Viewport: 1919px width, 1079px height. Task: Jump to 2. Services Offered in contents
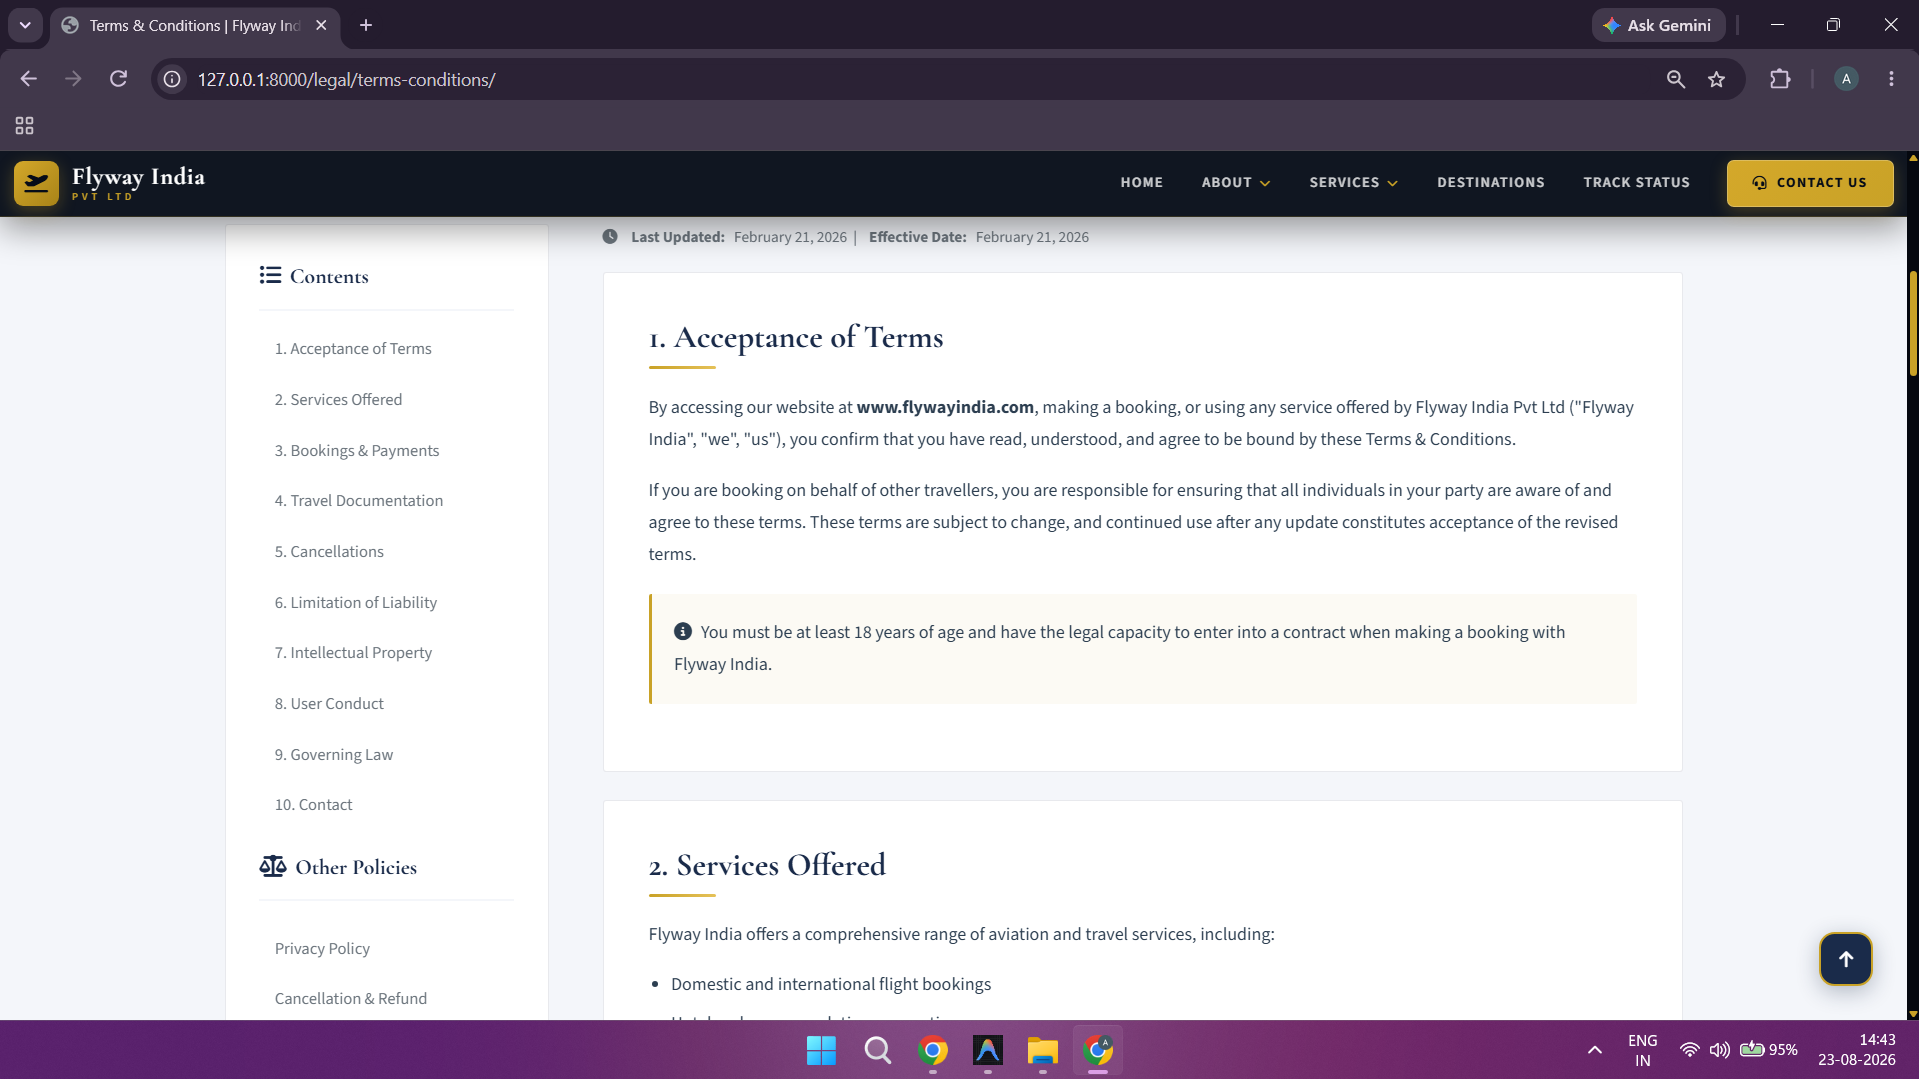click(338, 399)
